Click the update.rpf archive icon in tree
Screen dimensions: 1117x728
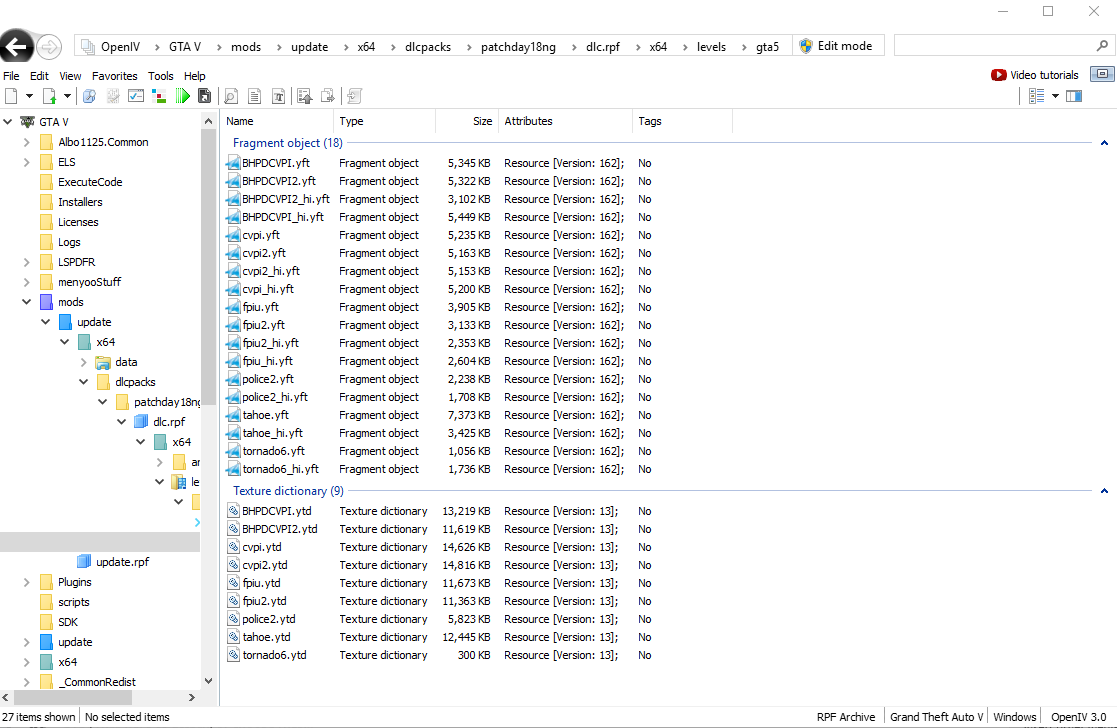click(x=84, y=561)
